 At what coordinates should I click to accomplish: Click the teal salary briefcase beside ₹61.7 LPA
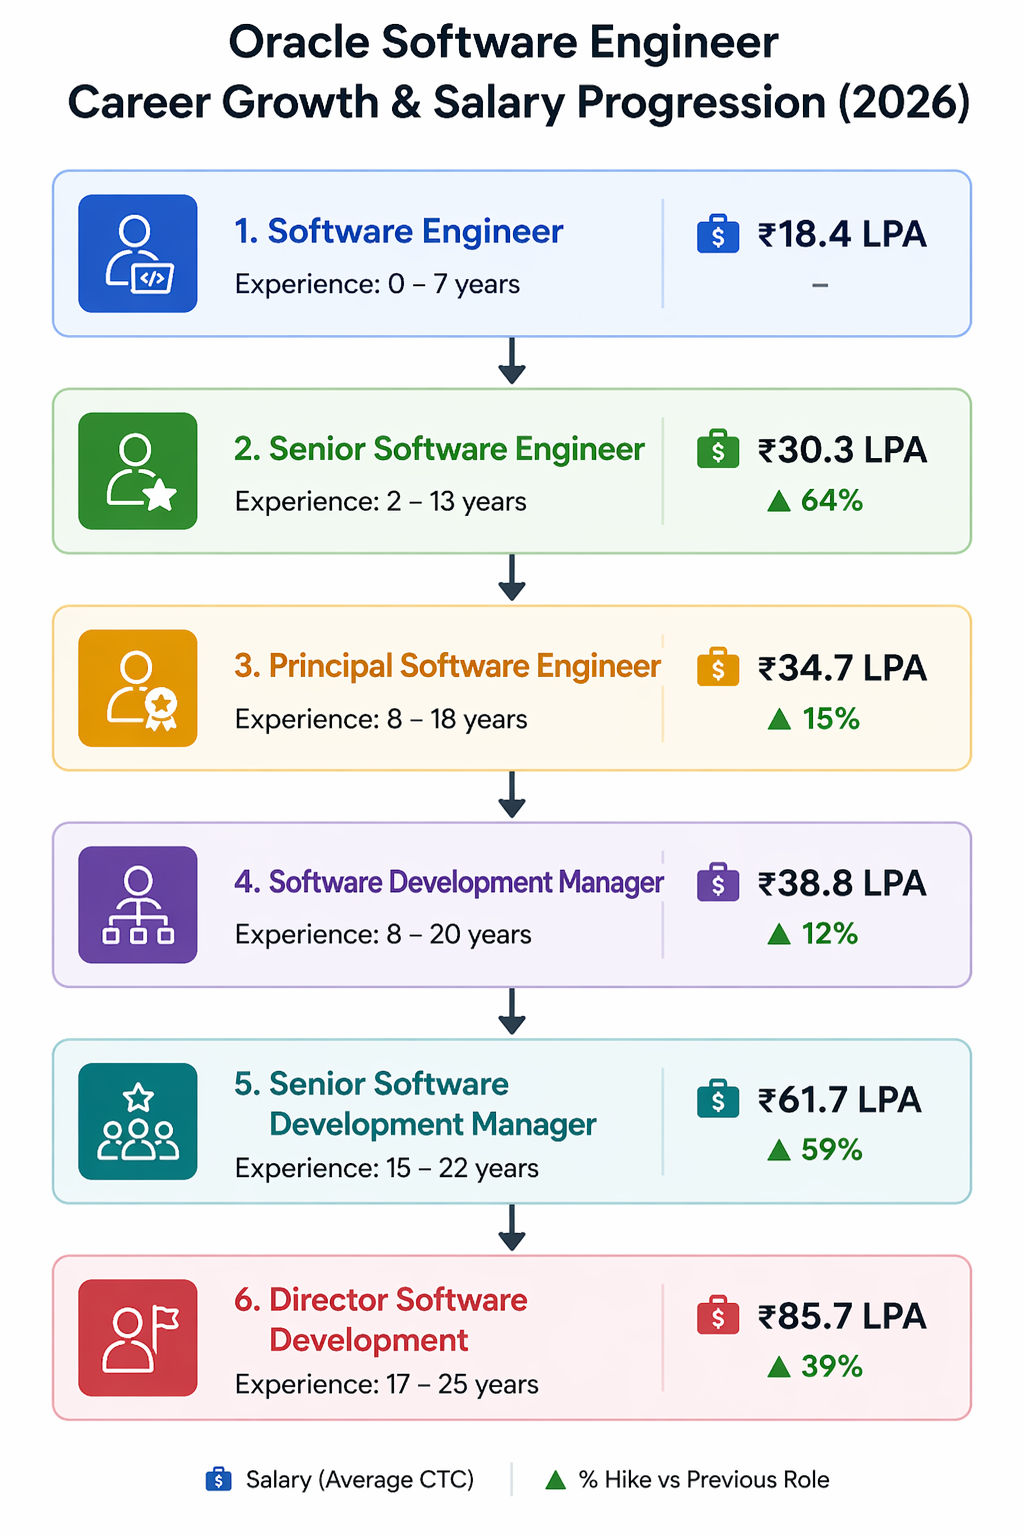[x=718, y=1099]
